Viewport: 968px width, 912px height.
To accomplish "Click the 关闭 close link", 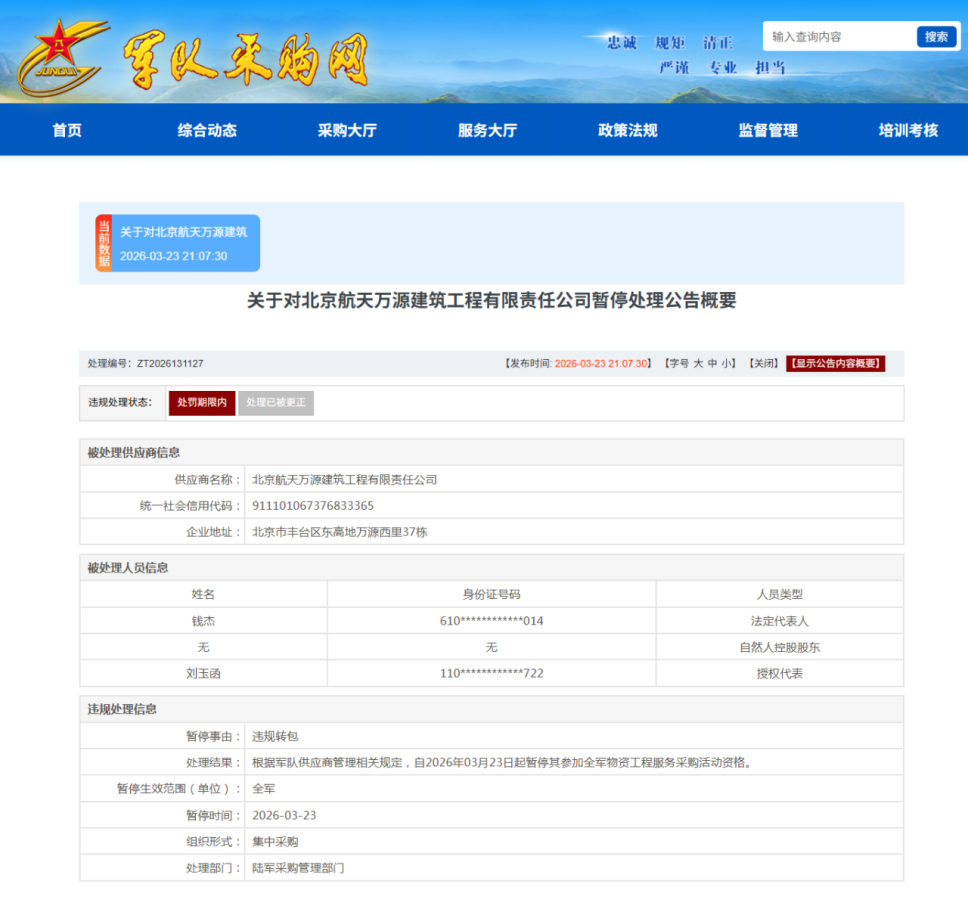I will point(763,364).
